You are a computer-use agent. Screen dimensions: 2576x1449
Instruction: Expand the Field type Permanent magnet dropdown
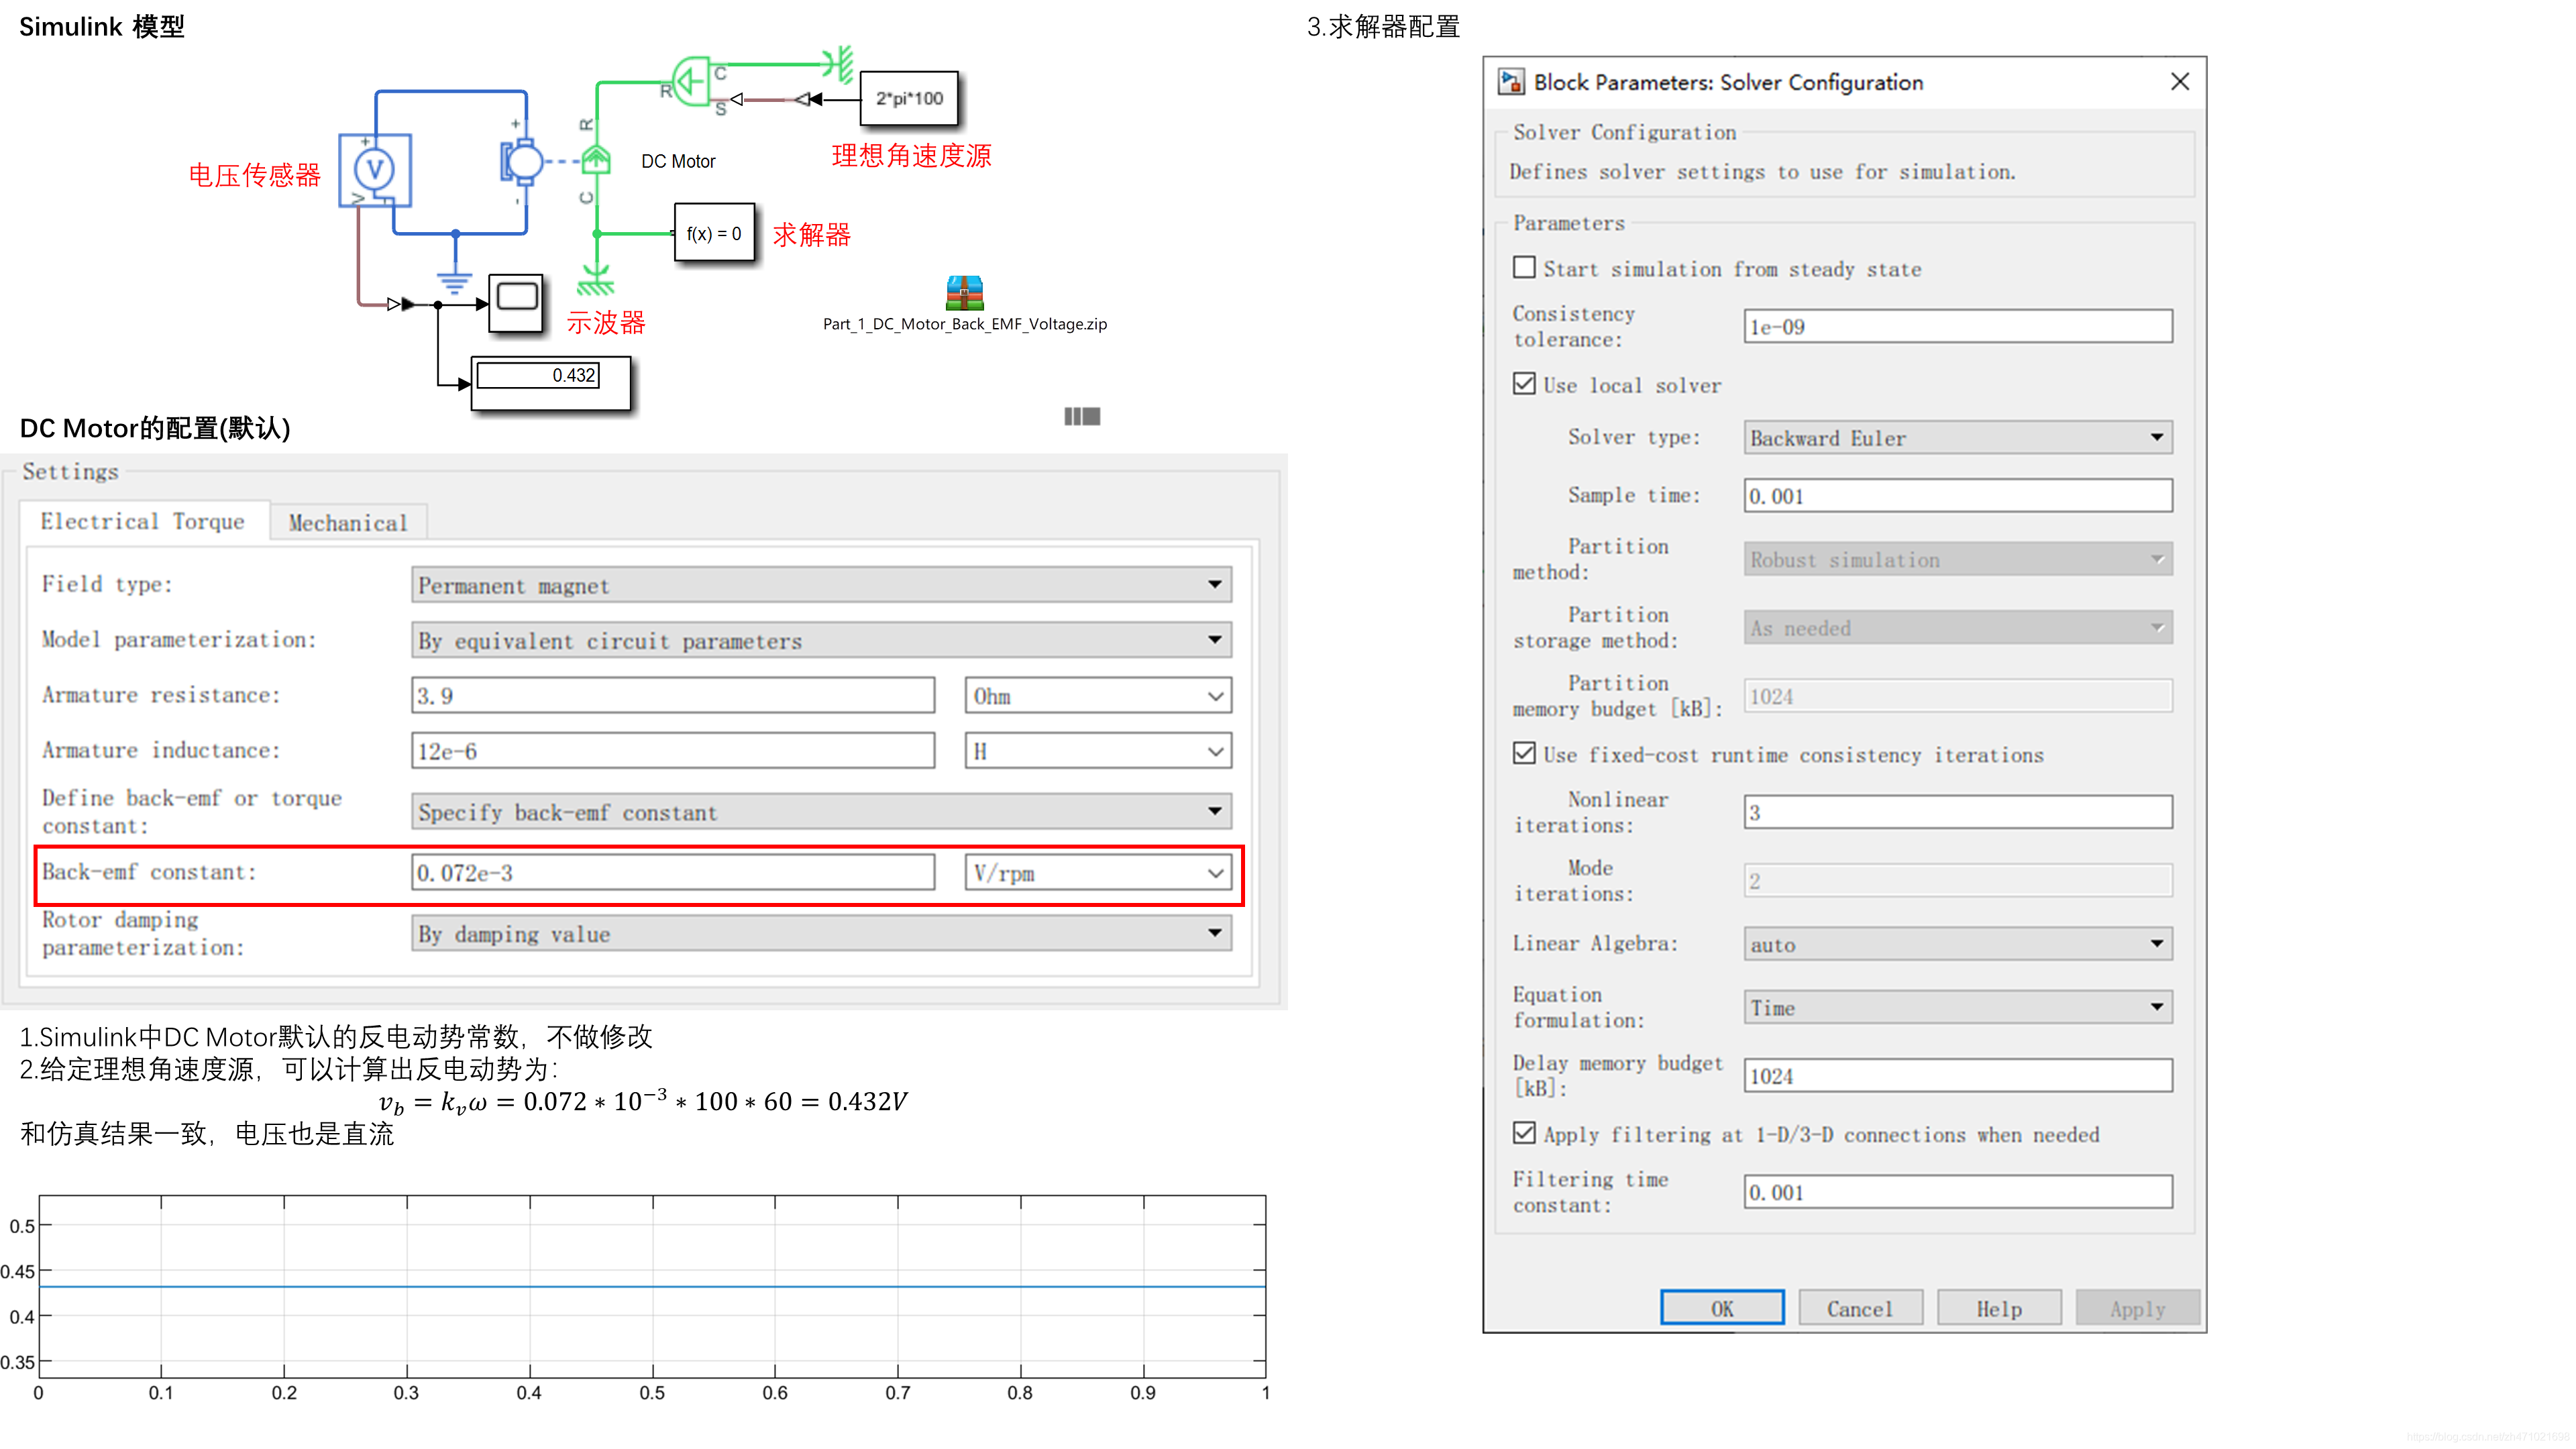click(821, 585)
